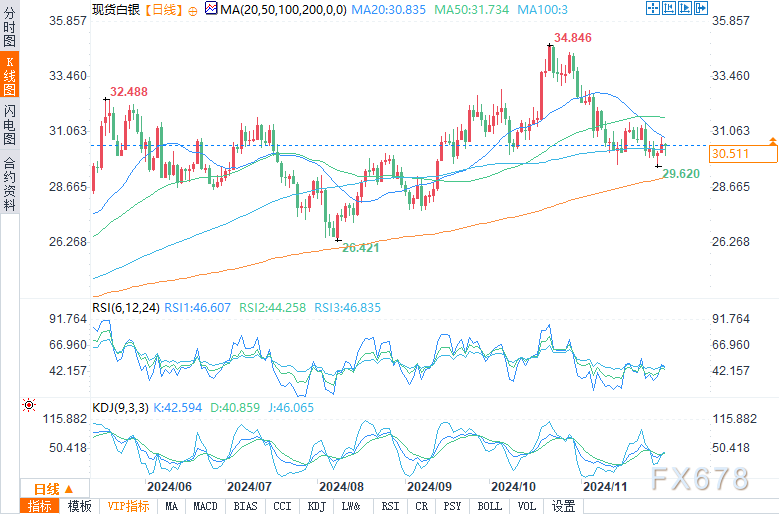Choose the BOLL indicator button
The width and height of the screenshot is (779, 514).
pyautogui.click(x=489, y=507)
